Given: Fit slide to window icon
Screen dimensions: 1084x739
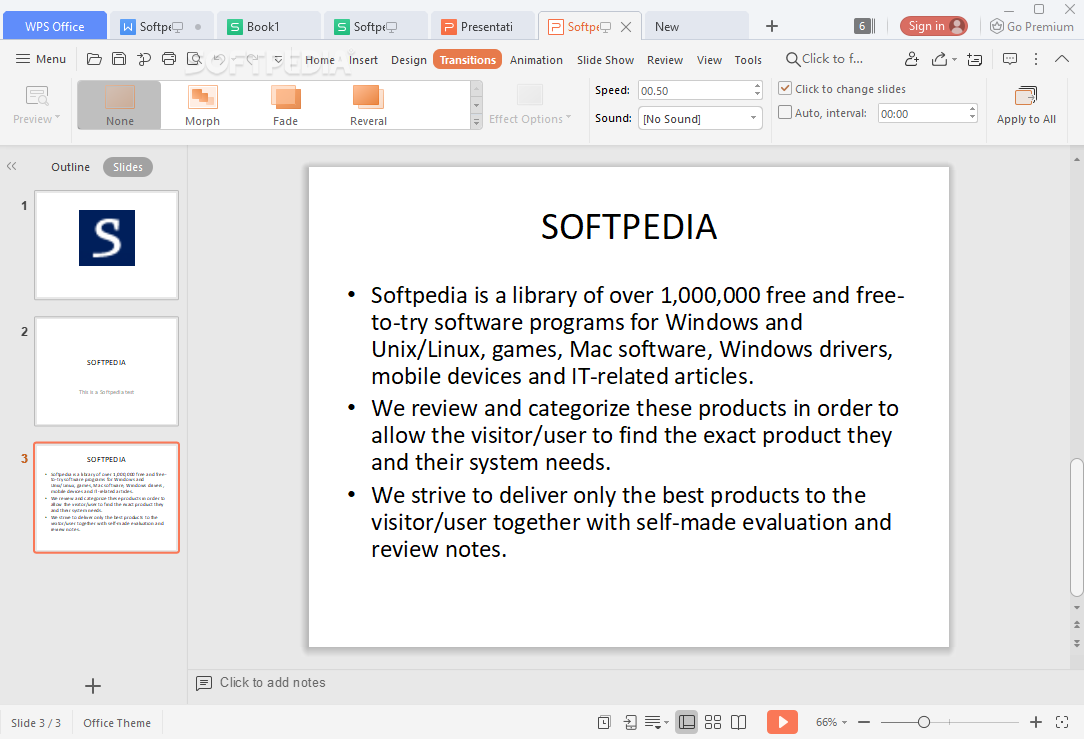Looking at the screenshot, I should 1062,722.
